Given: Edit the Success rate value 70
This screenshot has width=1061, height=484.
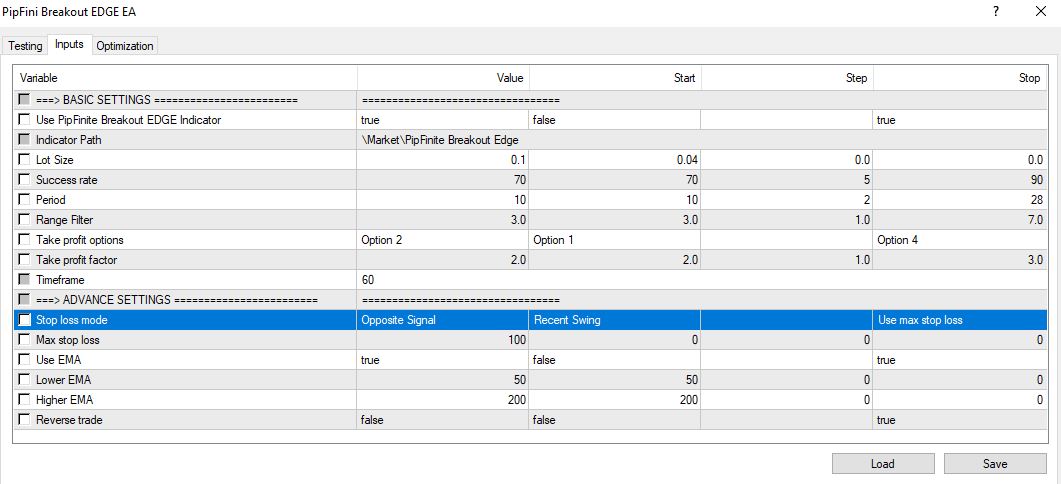Looking at the screenshot, I should [443, 180].
